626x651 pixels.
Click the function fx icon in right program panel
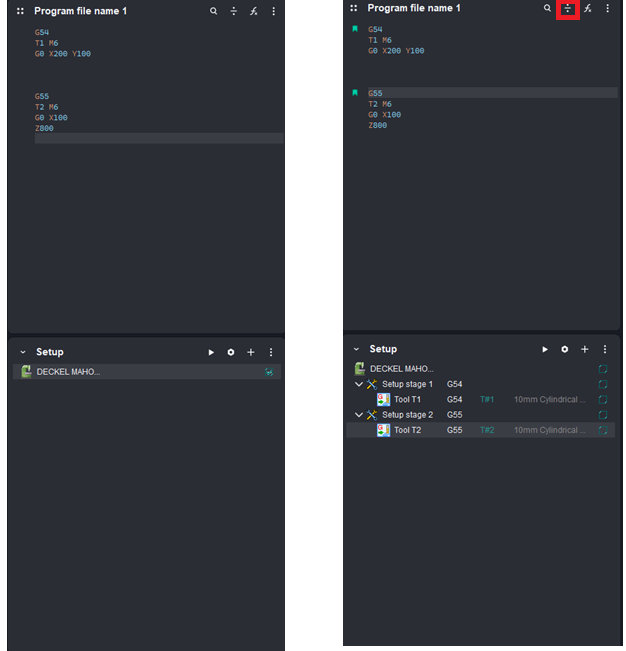588,9
